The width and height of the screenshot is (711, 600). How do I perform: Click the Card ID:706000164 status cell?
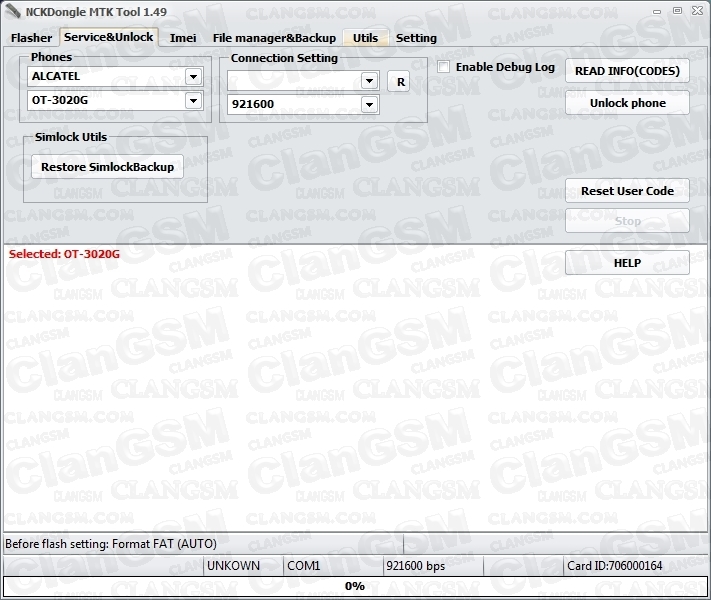(635, 566)
